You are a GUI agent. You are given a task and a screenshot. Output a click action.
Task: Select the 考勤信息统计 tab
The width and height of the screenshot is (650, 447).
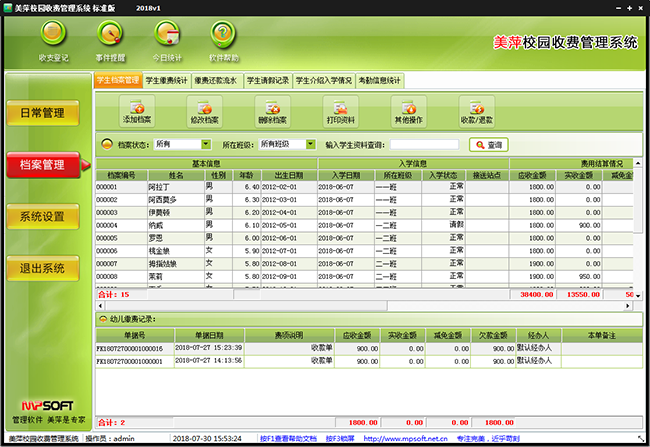(380, 80)
